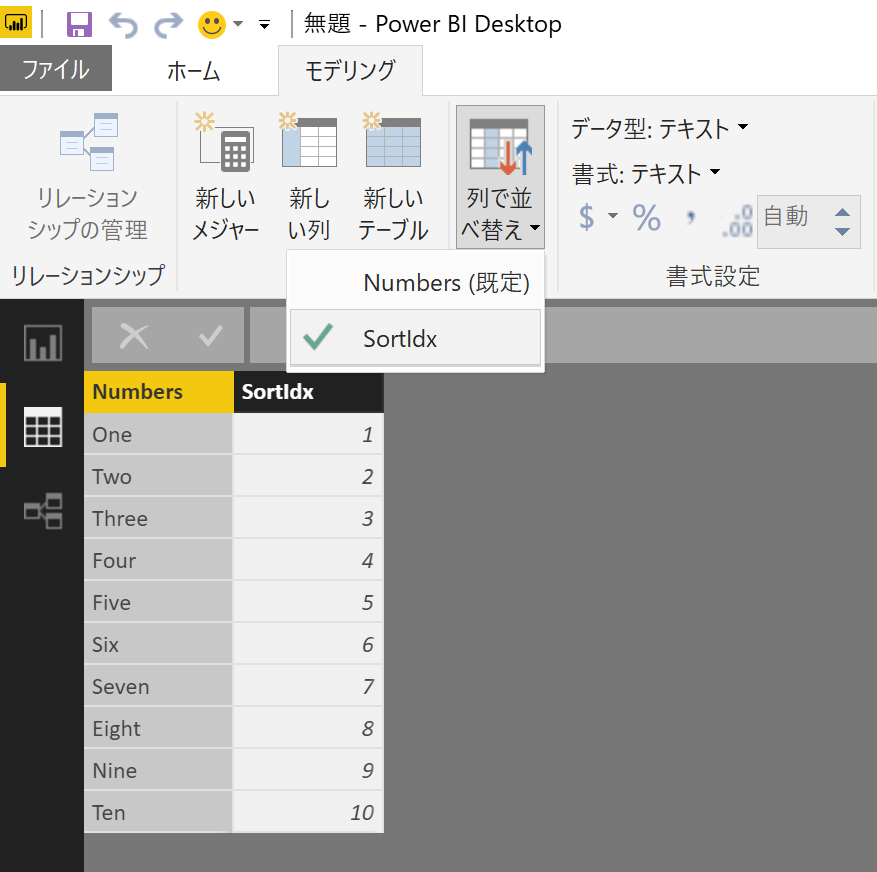
Task: Toggle the 列で並べ替え button
Action: 500,176
